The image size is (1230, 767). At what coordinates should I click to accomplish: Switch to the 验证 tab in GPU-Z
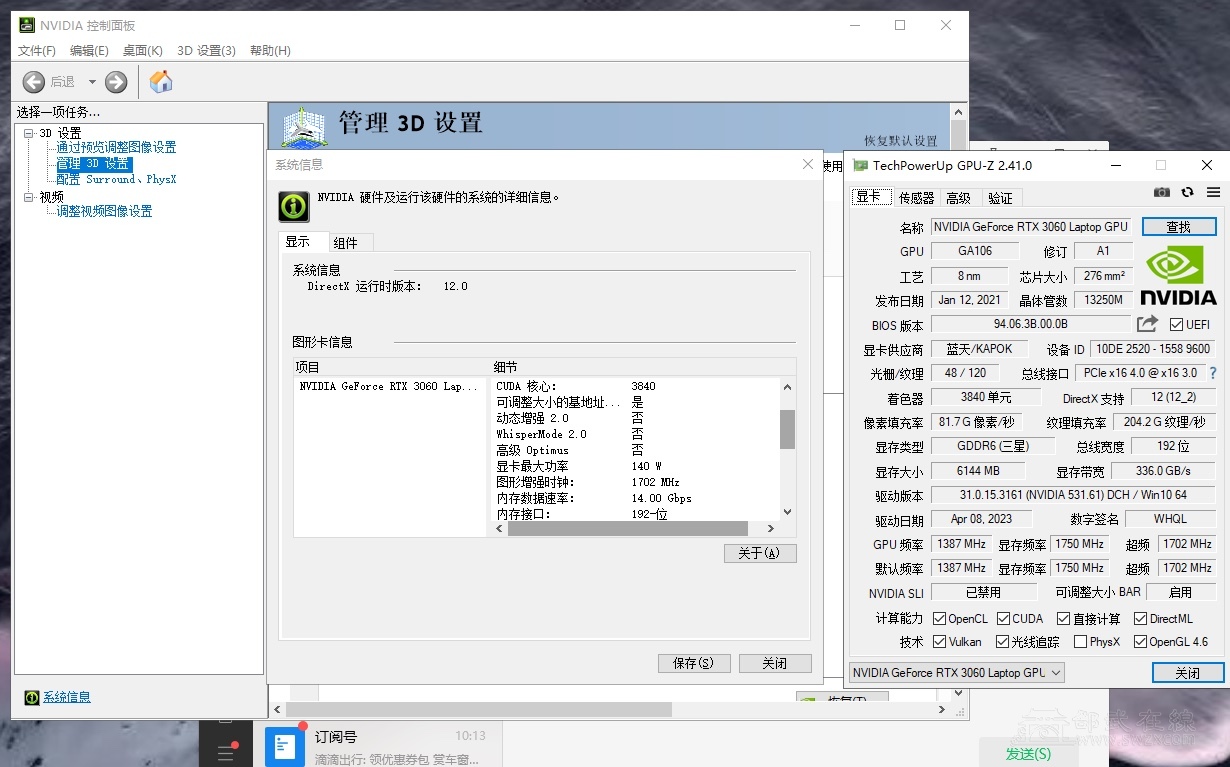click(999, 198)
